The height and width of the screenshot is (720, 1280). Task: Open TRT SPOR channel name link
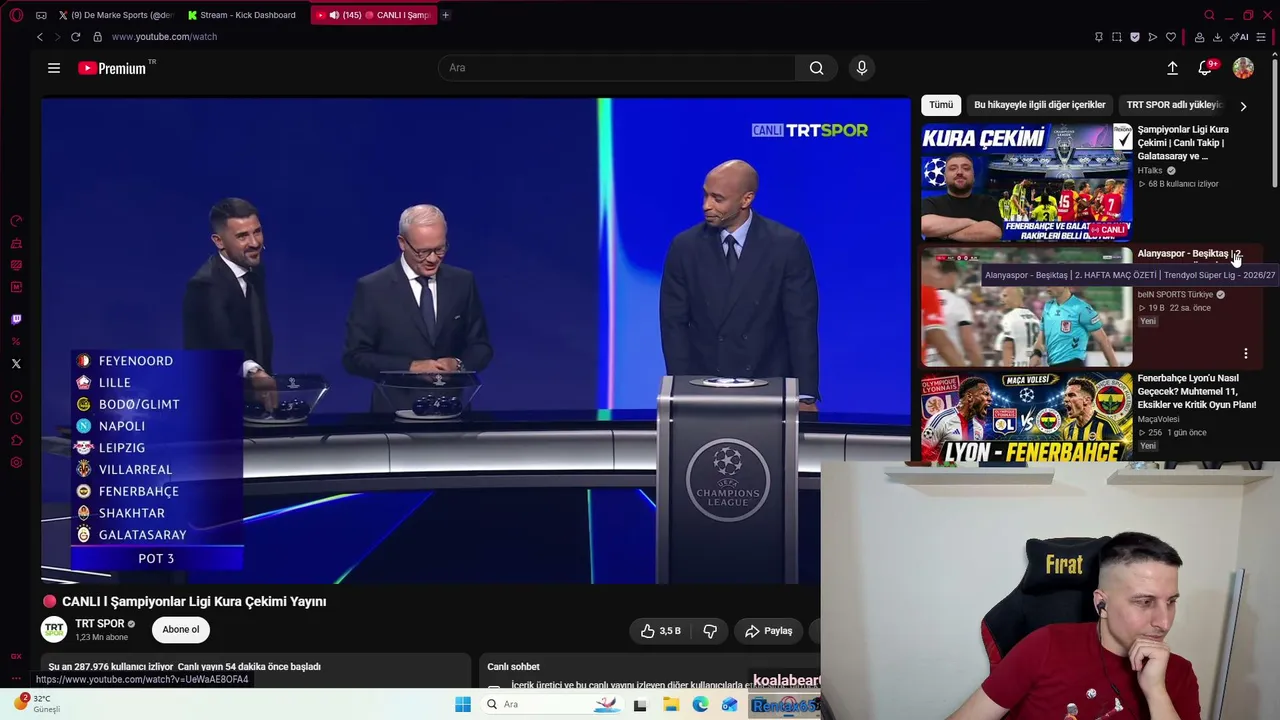click(100, 624)
